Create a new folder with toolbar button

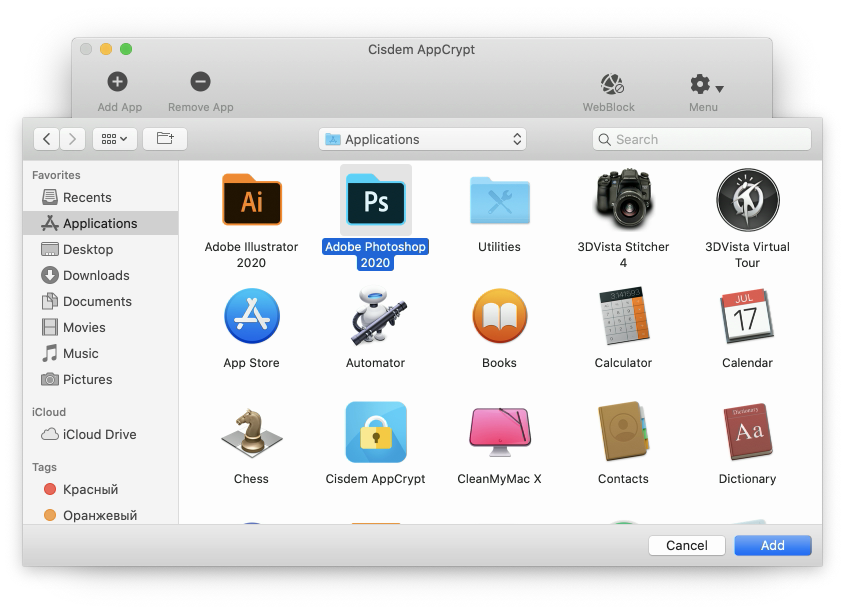(165, 139)
